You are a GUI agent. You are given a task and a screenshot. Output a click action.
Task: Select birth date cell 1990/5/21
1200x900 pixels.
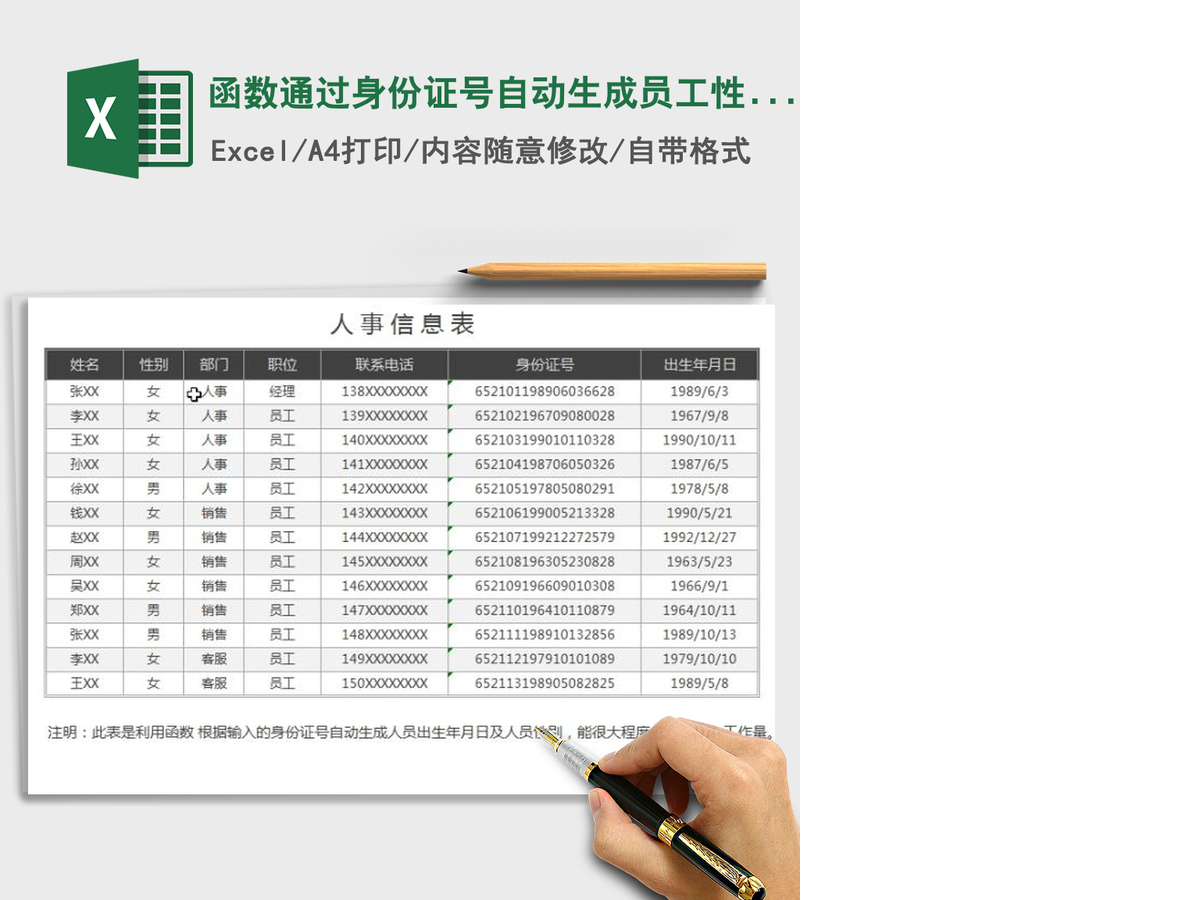click(700, 513)
